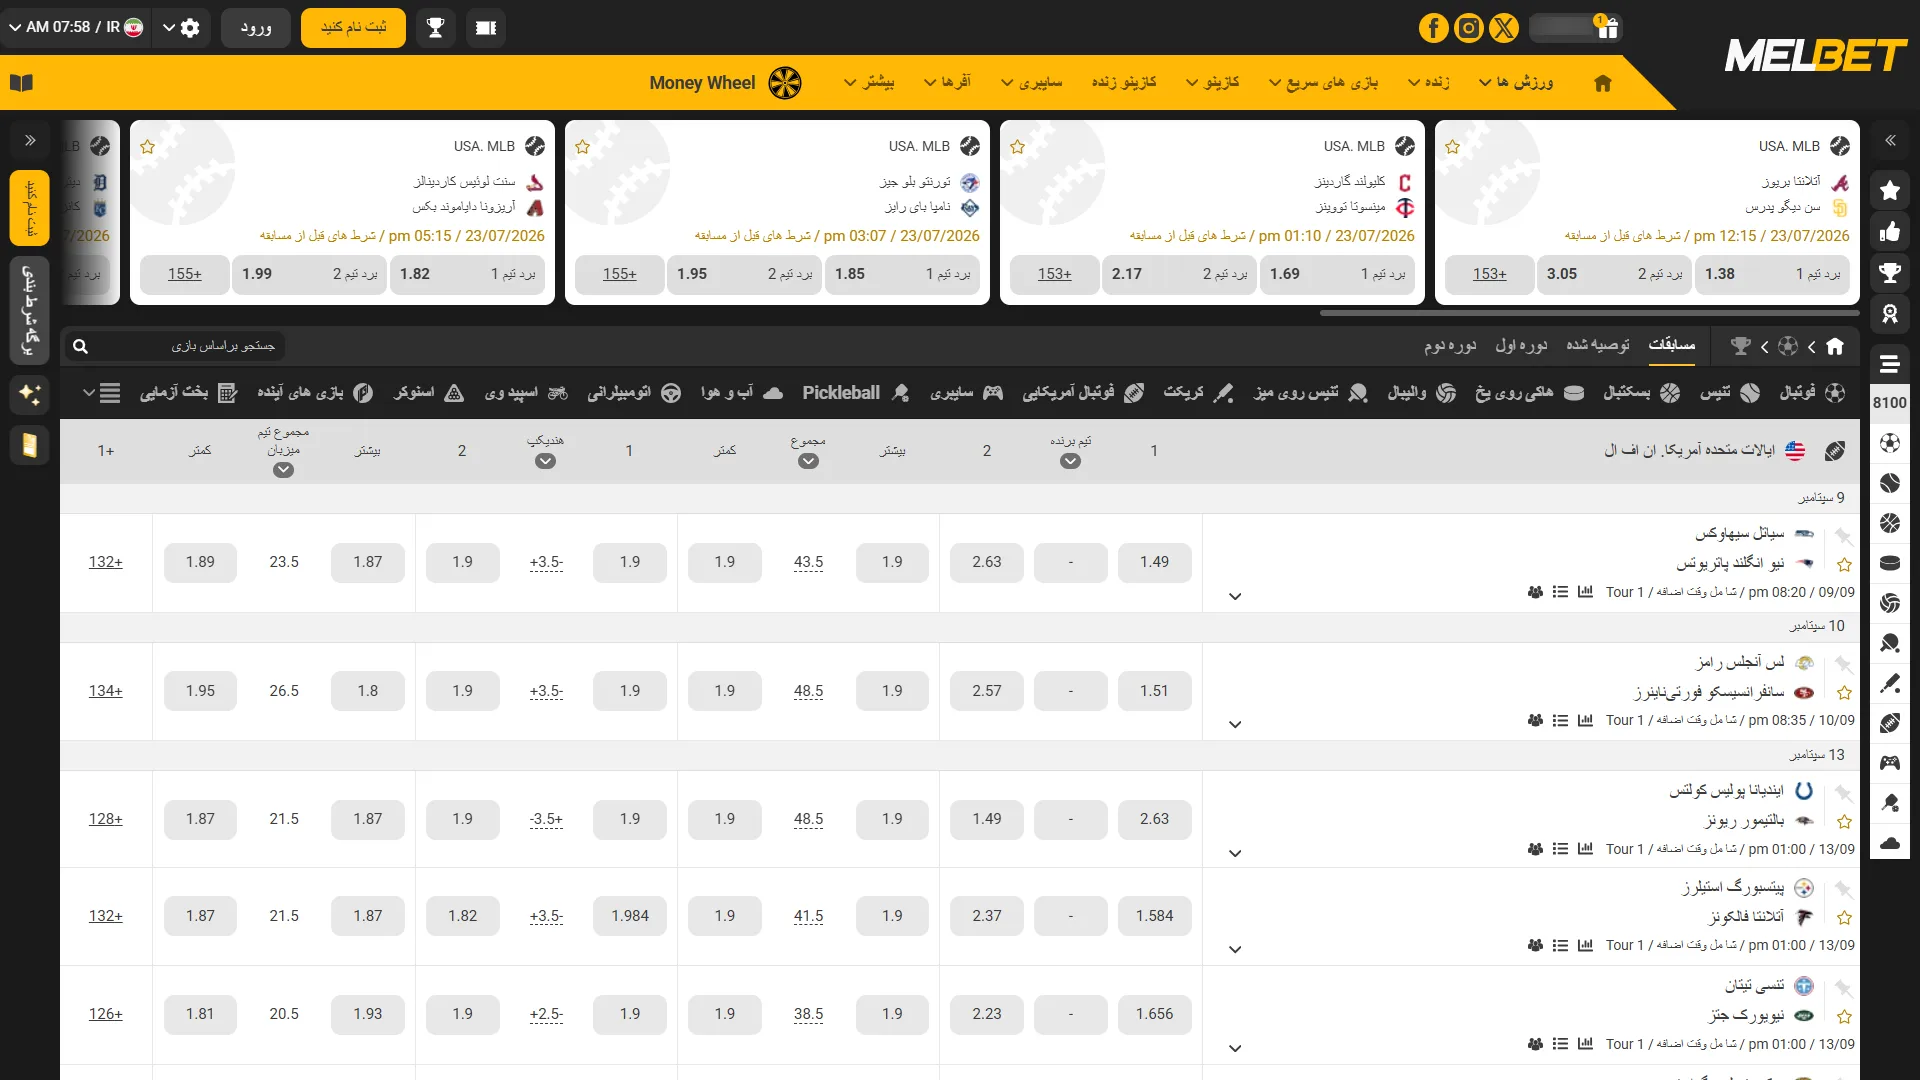Open the sparkle icon in left sidebar
The width and height of the screenshot is (1920, 1080).
tap(30, 394)
